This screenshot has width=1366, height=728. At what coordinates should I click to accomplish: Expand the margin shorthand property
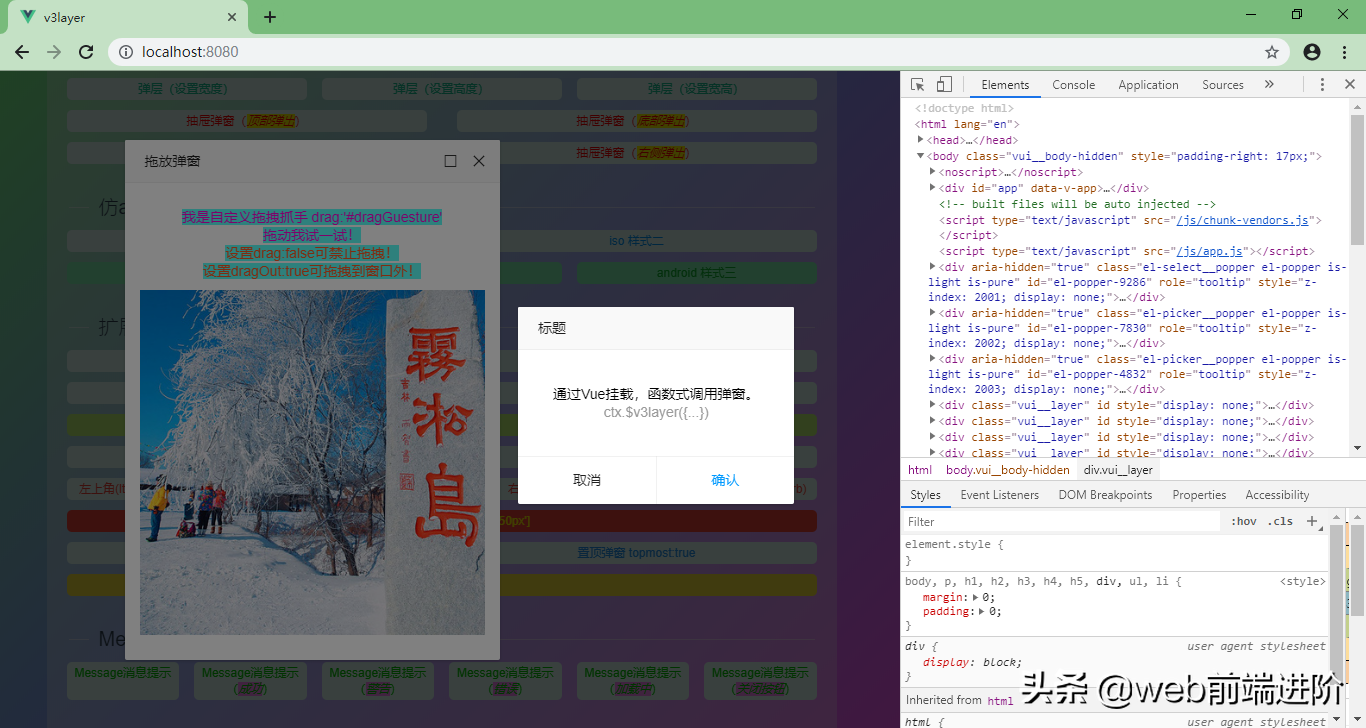[x=977, y=597]
